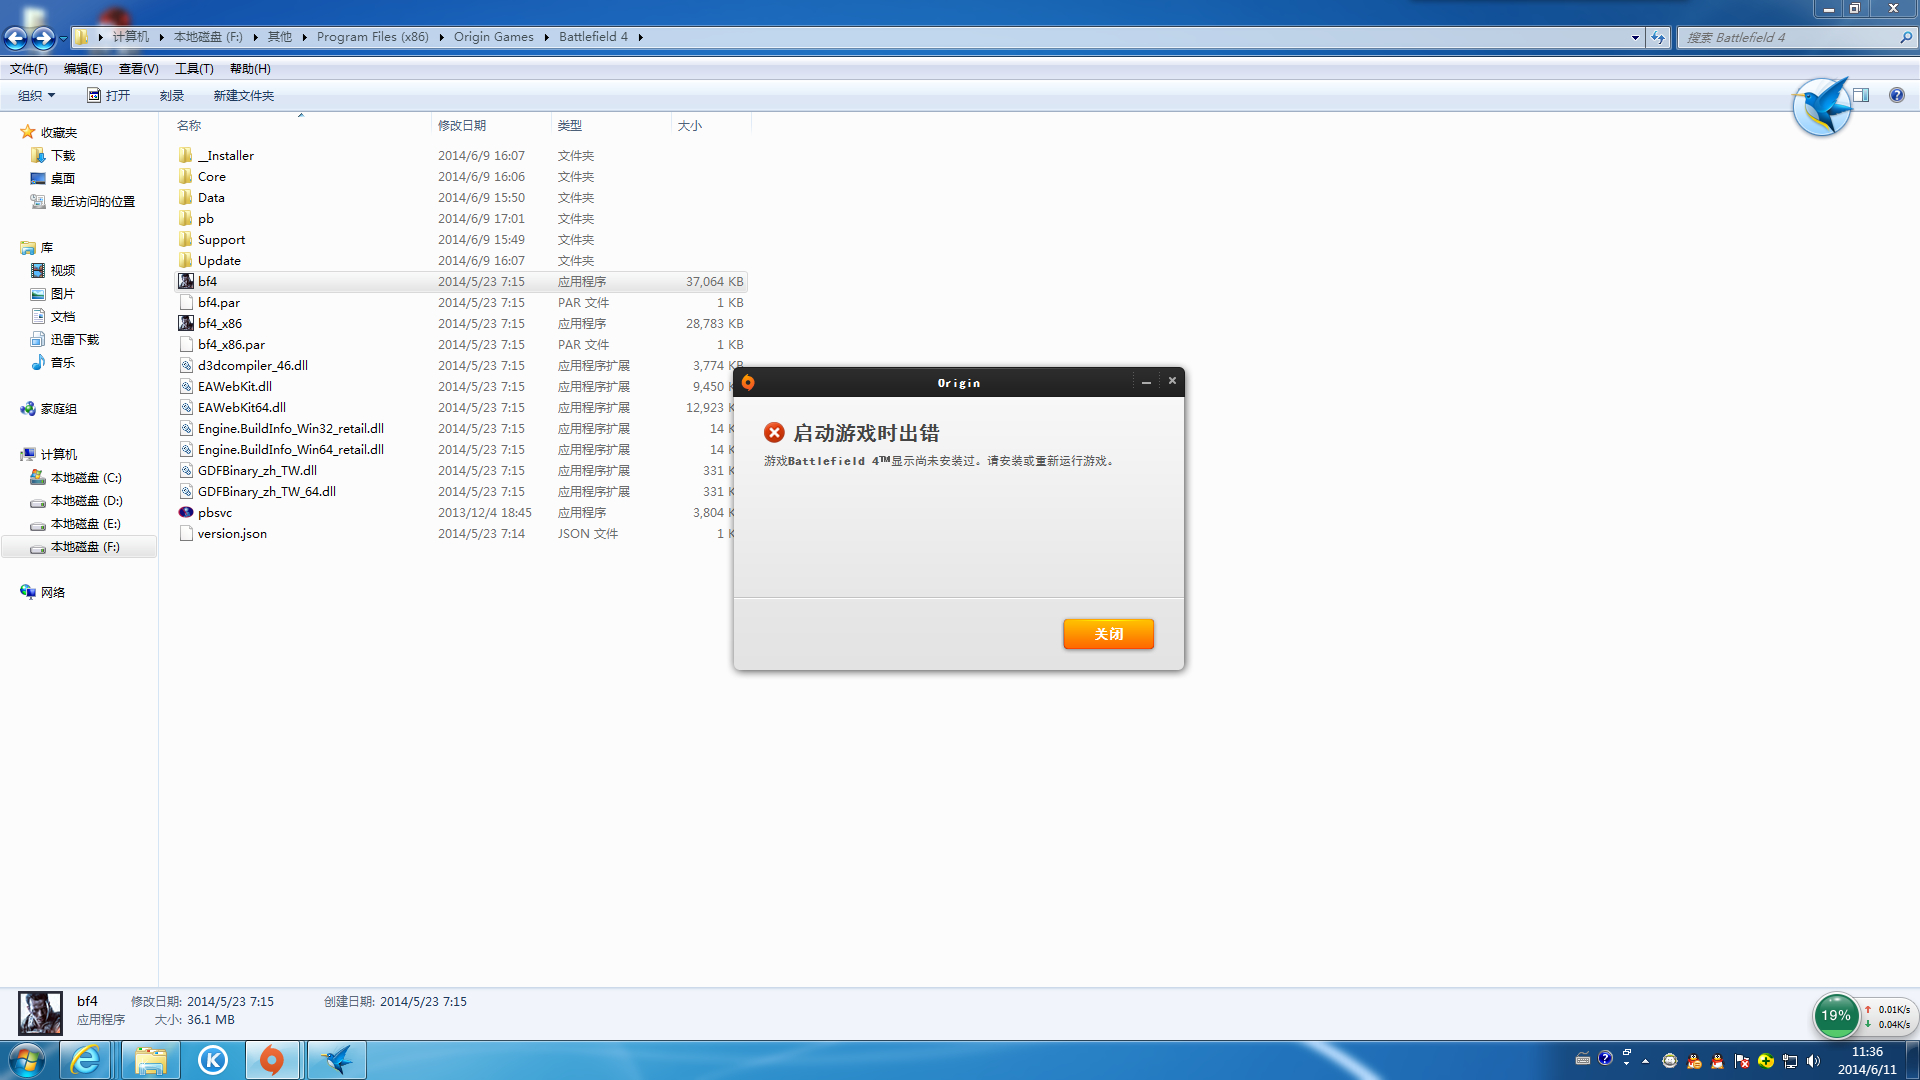Select 本地磁盘 (C:) in navigation pane
The image size is (1920, 1080).
click(x=86, y=478)
